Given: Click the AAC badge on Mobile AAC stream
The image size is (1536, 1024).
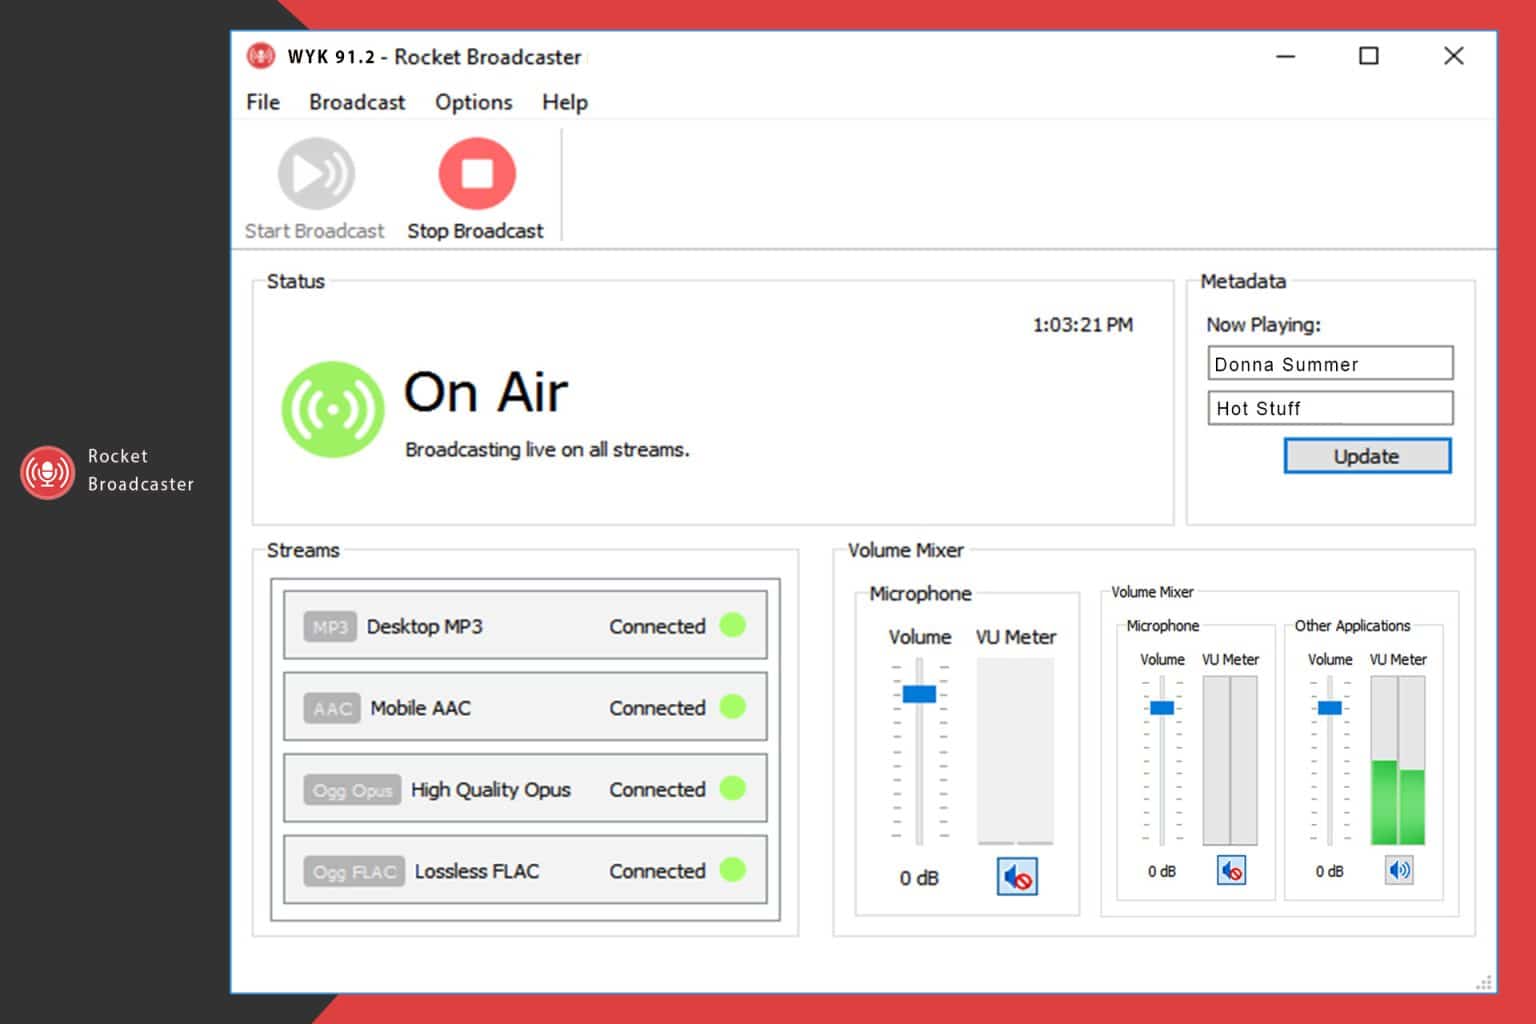Looking at the screenshot, I should pyautogui.click(x=330, y=708).
